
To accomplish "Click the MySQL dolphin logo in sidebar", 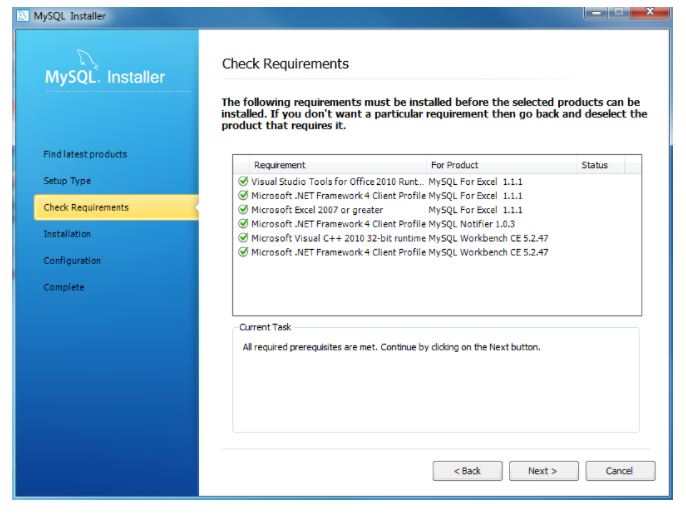I will click(x=88, y=59).
